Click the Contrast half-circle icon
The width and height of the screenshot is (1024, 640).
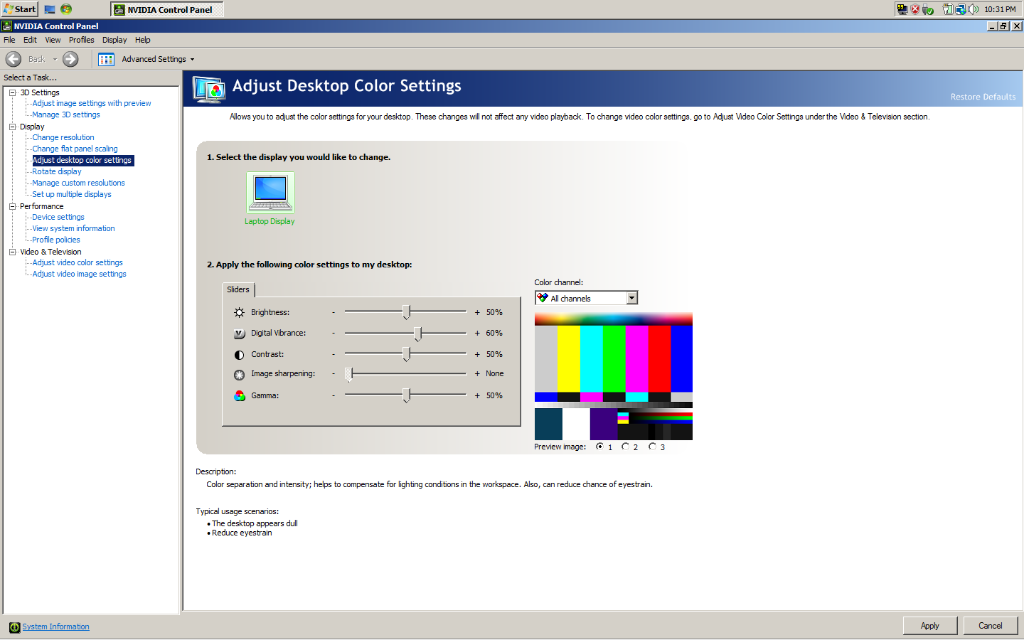pyautogui.click(x=239, y=355)
